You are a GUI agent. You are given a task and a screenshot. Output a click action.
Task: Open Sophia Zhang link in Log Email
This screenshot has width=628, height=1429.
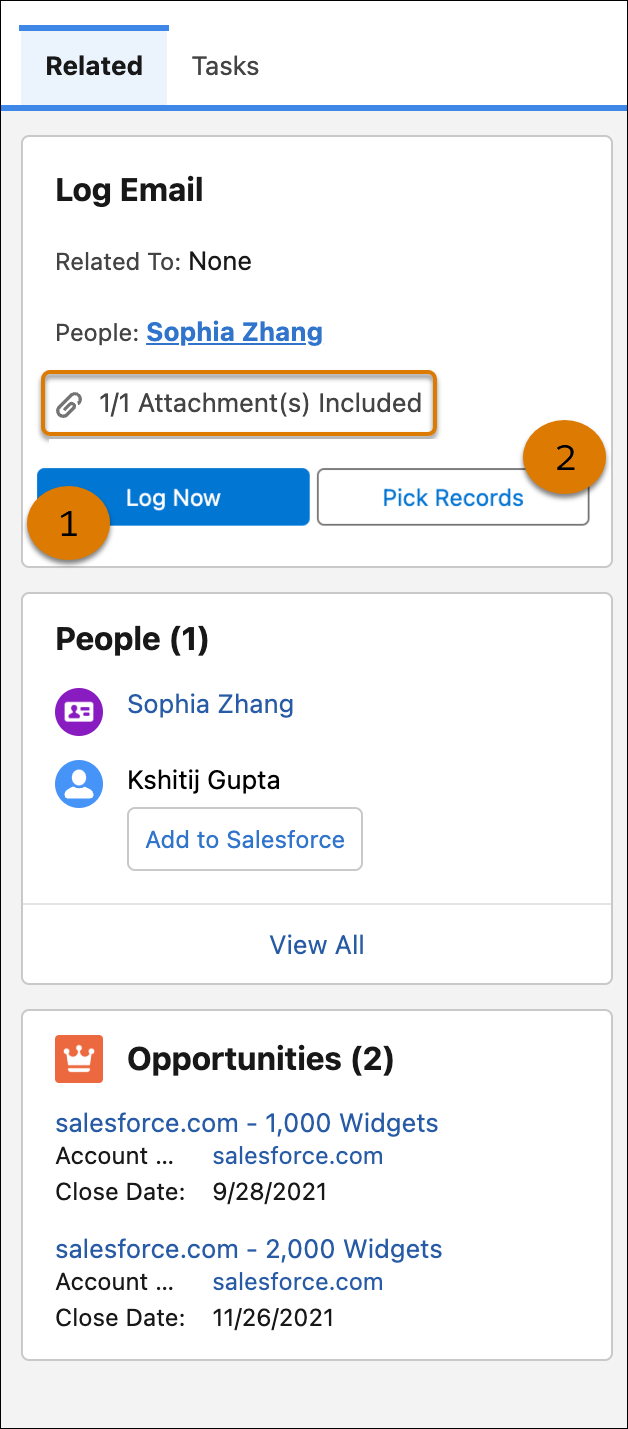[x=234, y=332]
